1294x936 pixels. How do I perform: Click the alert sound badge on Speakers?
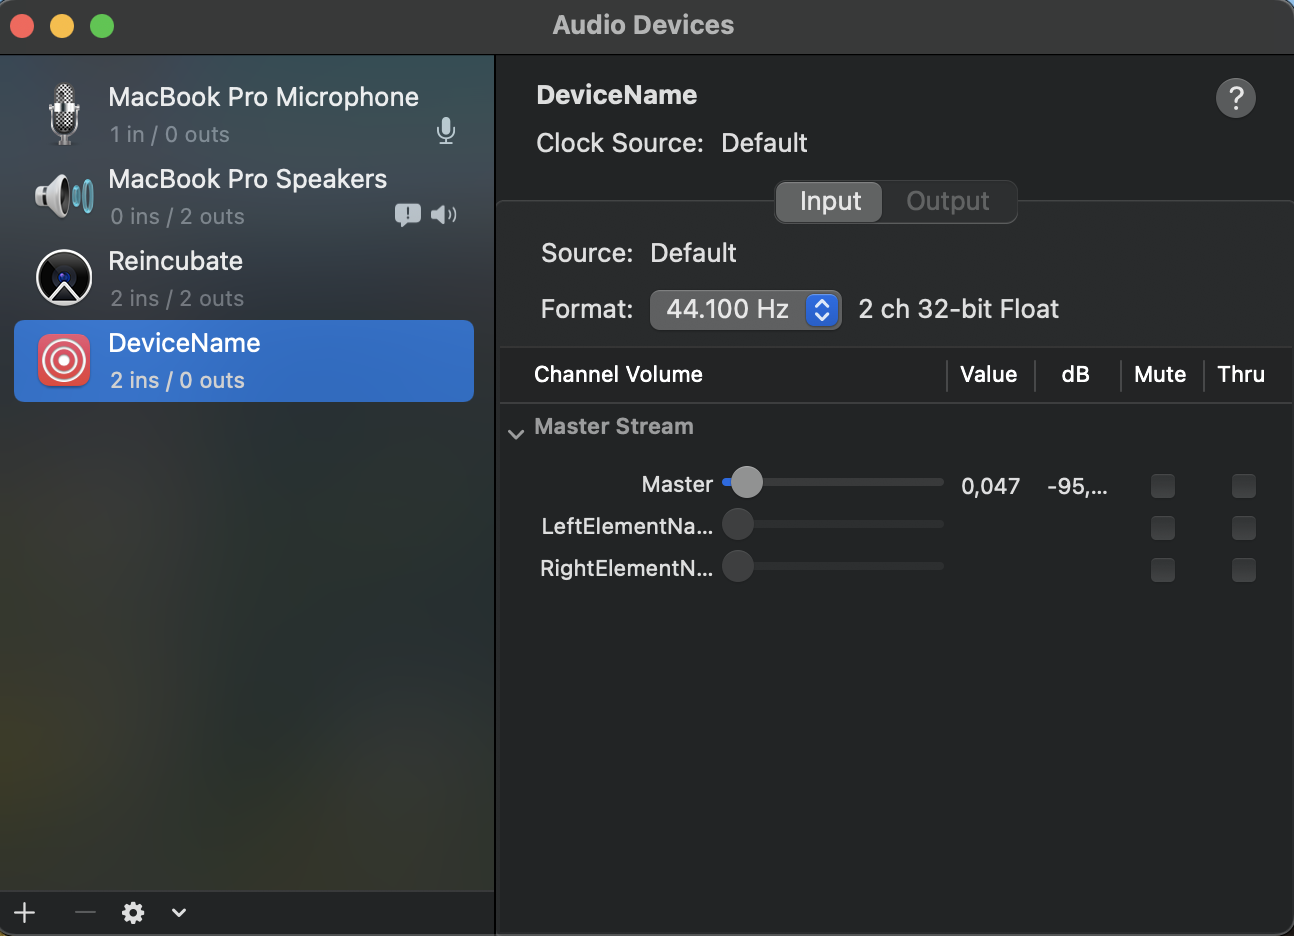407,215
